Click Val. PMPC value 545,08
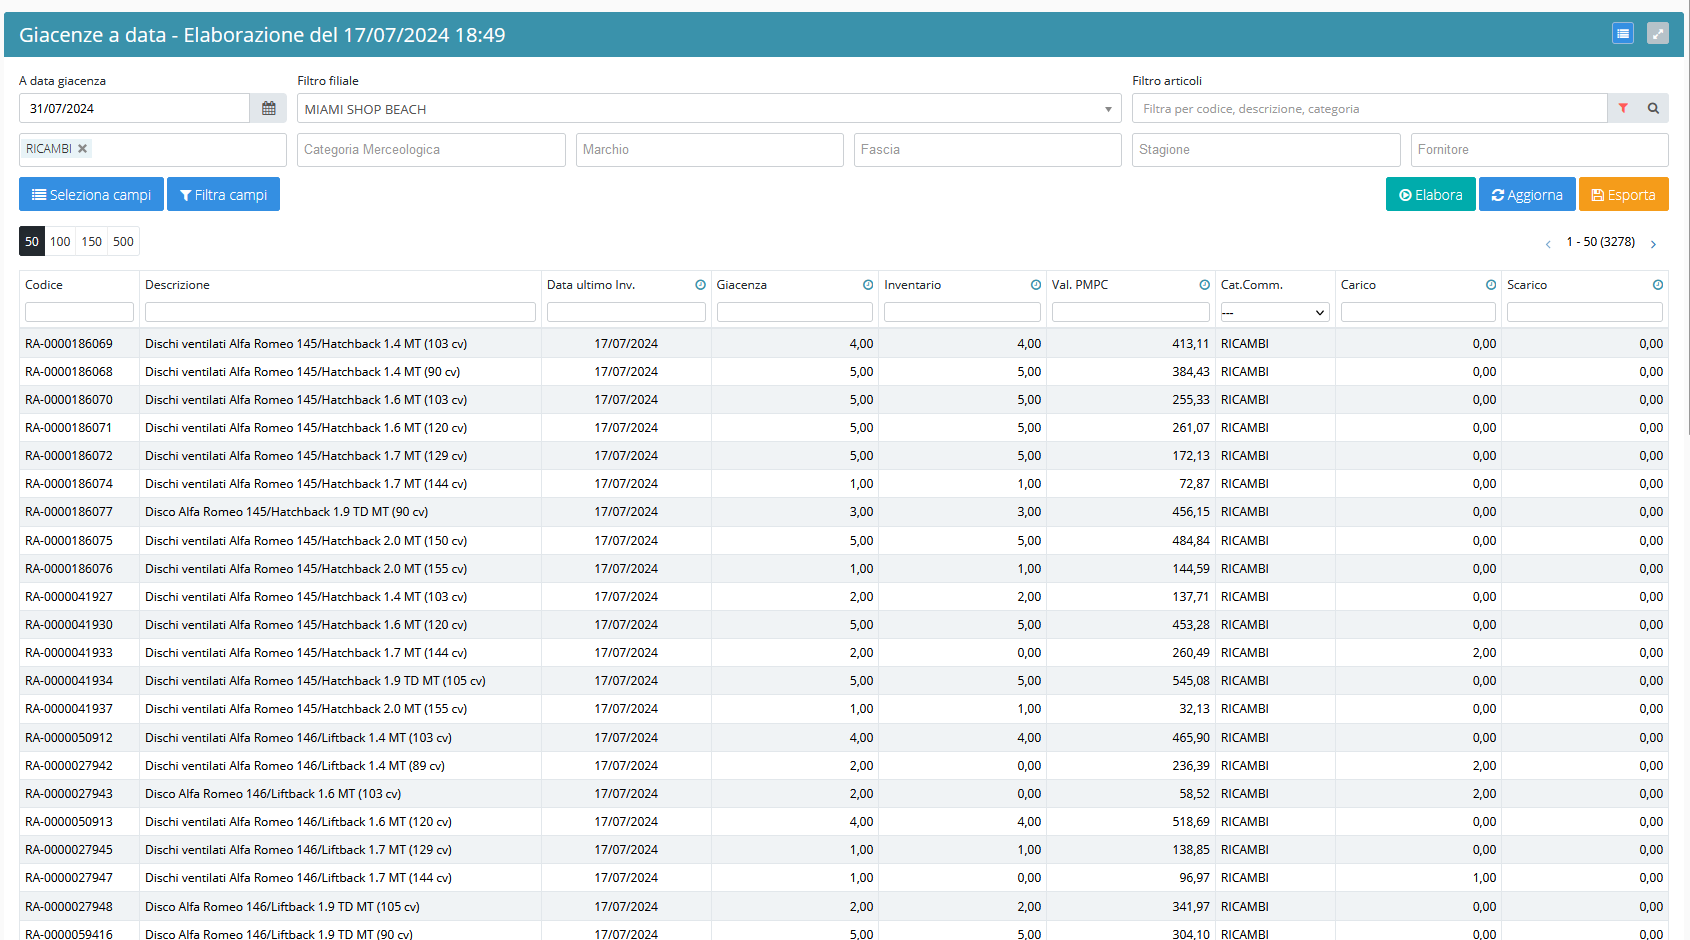The height and width of the screenshot is (940, 1690). click(x=1190, y=681)
